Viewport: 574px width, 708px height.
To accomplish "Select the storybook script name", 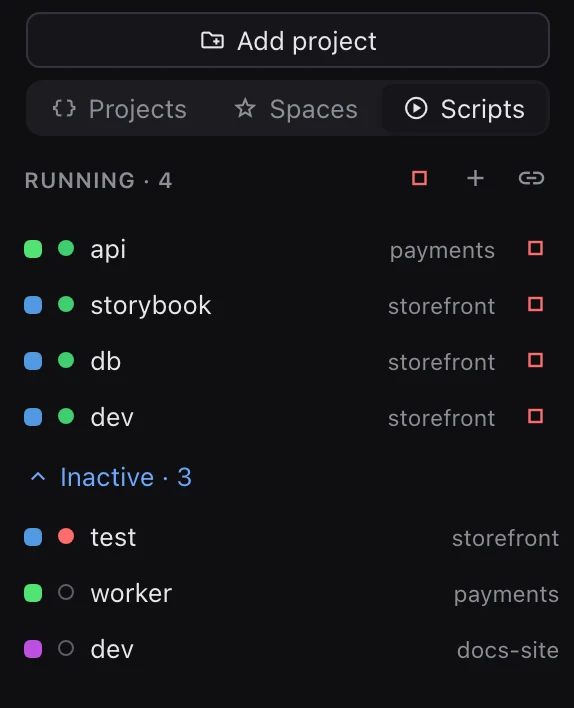I will pos(151,306).
